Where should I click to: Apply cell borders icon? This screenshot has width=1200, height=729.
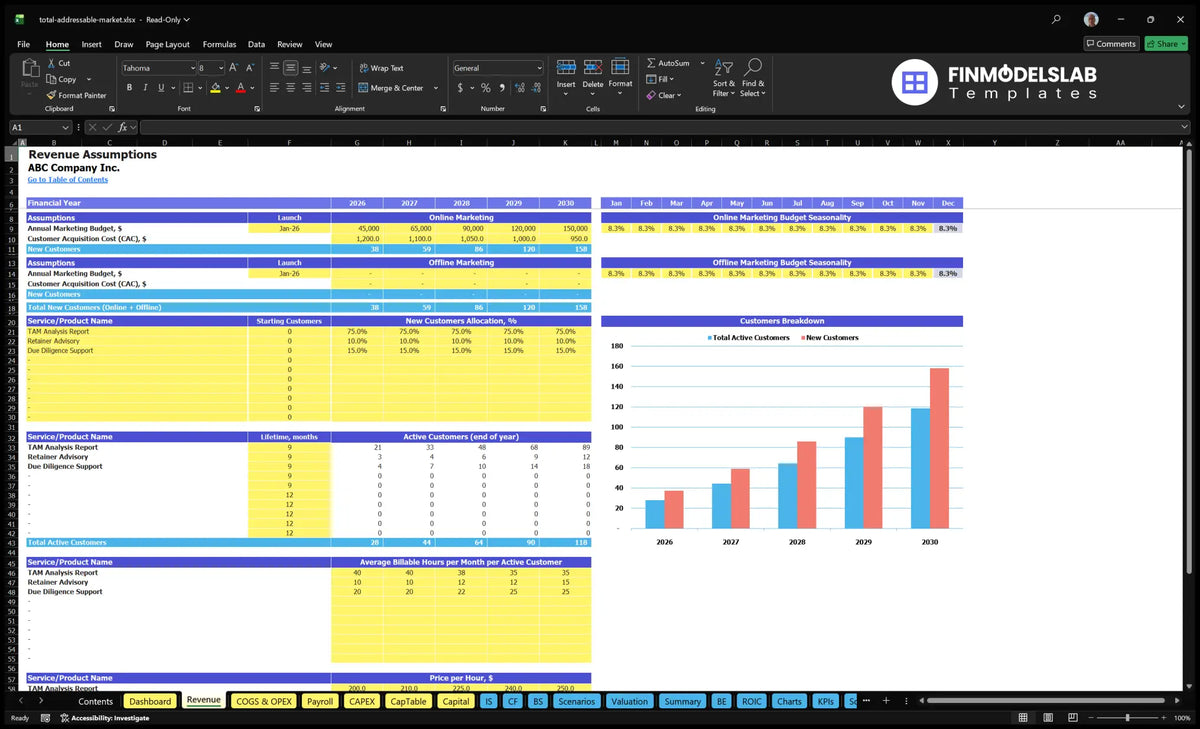[x=187, y=88]
